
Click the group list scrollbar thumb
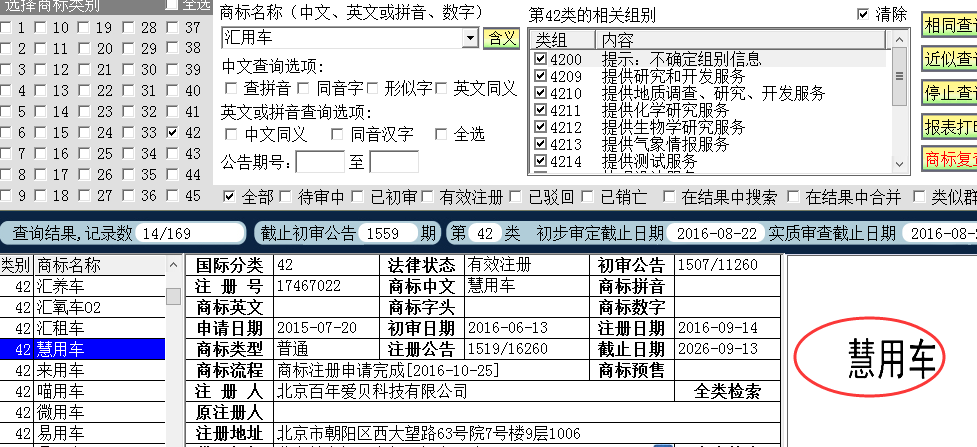(899, 76)
